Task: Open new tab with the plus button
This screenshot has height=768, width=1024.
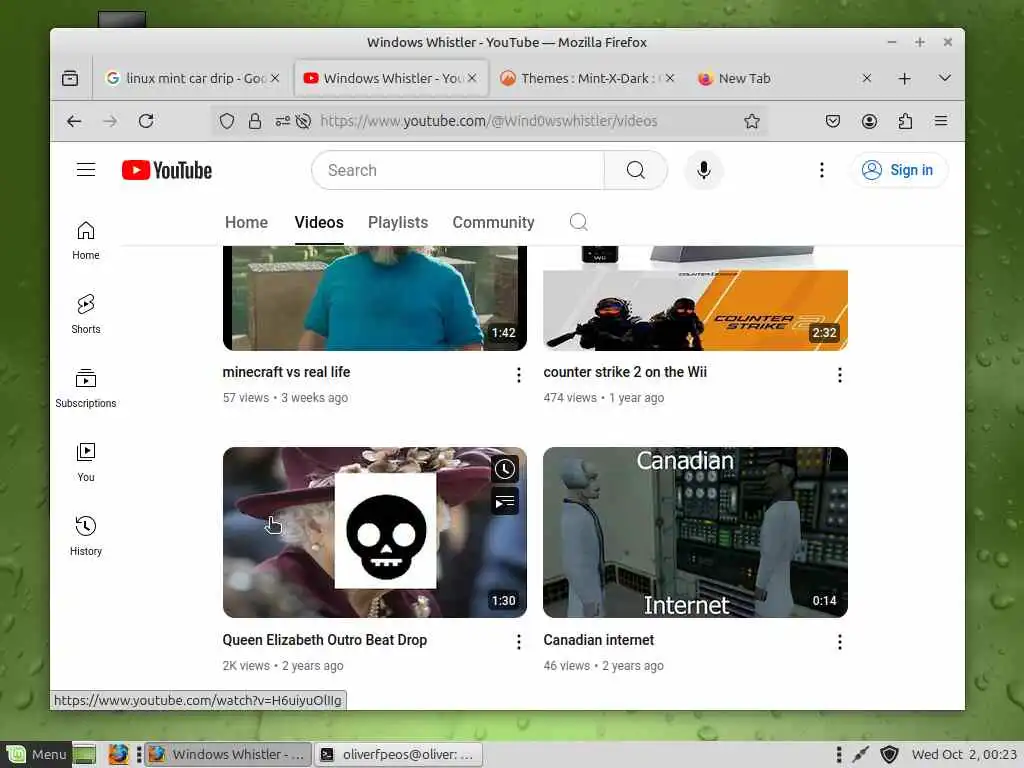Action: point(904,78)
